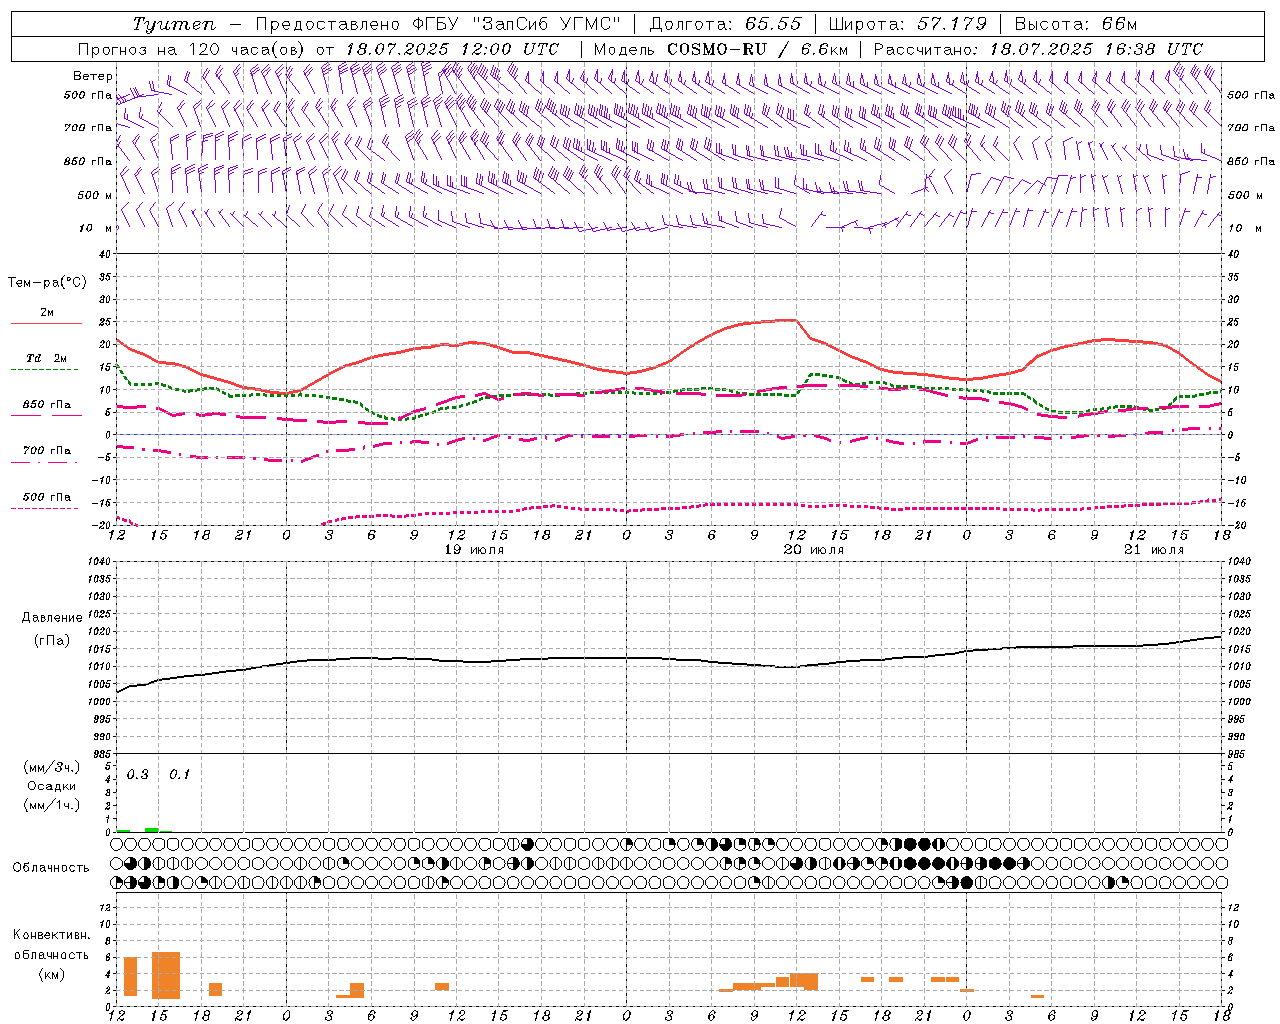The height and width of the screenshot is (1024, 1280).
Task: Click the Прогноз на 120 часа(ов) forecast start text
Action: pyautogui.click(x=318, y=49)
